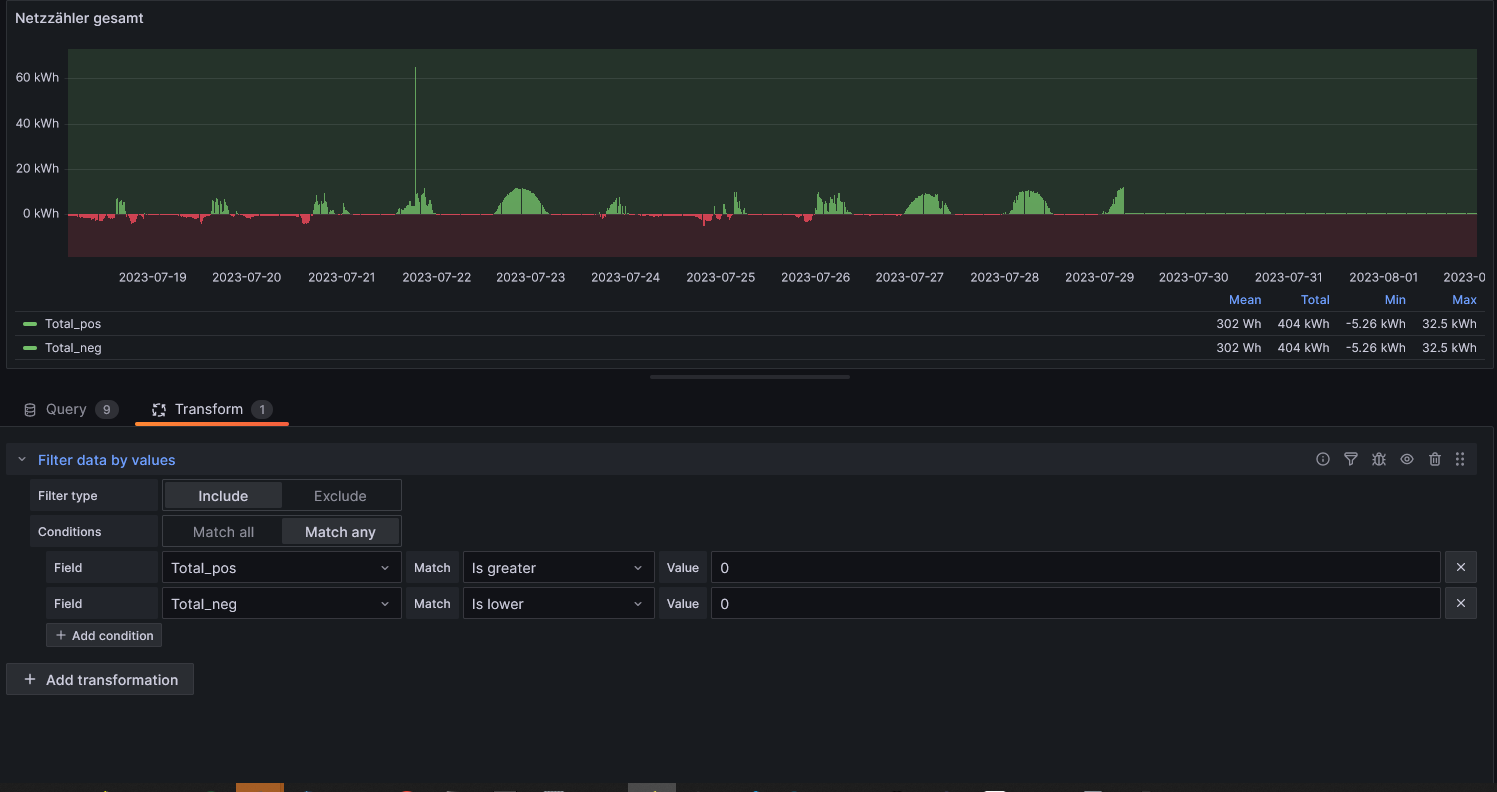
Task: Delete the Filter data by values transformation
Action: (1435, 460)
